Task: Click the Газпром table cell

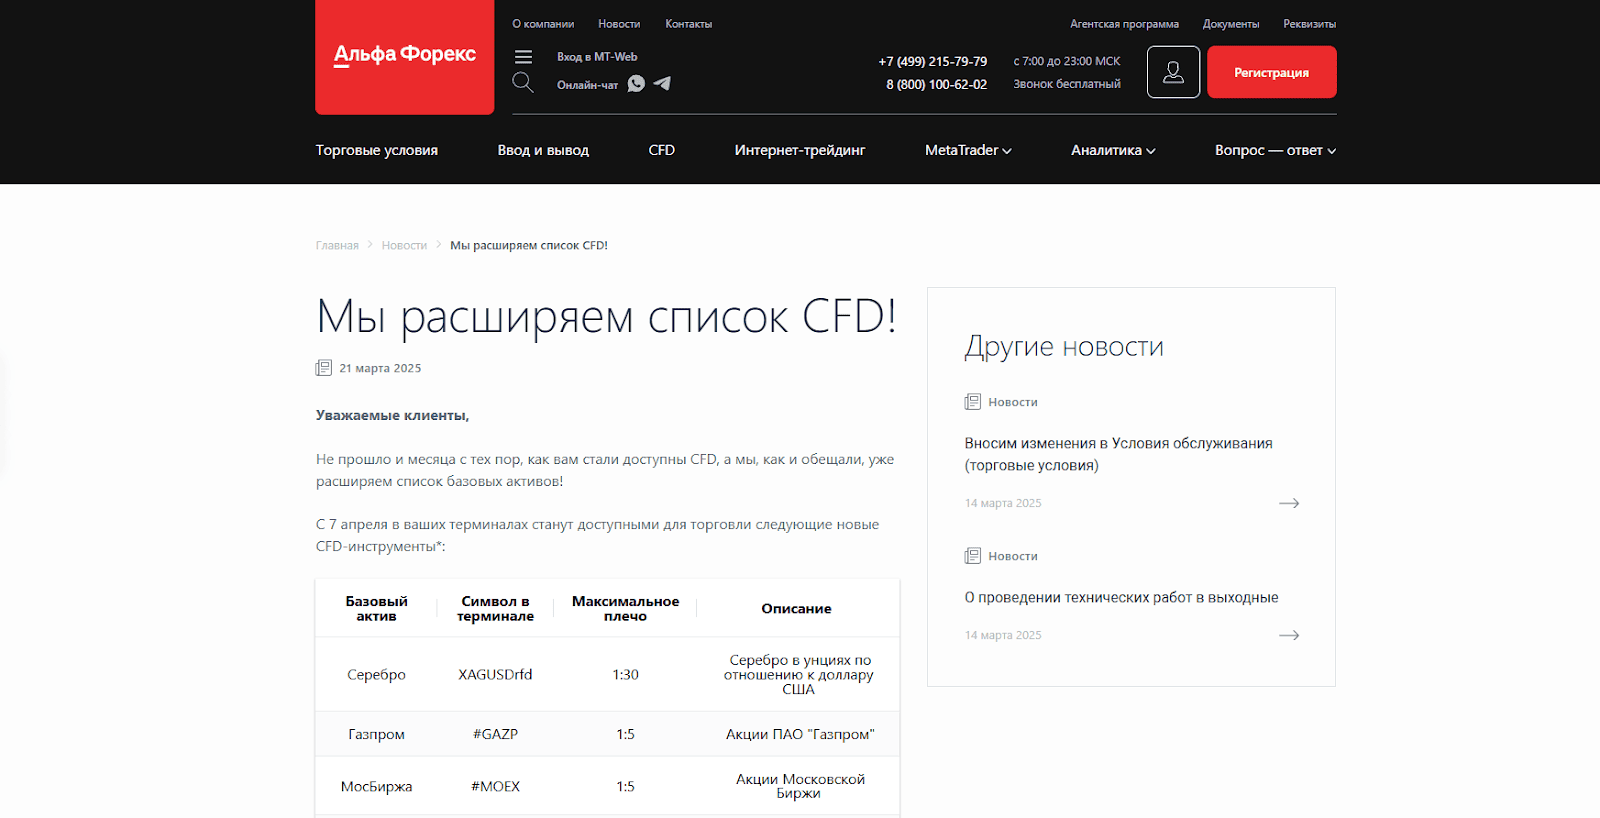Action: click(376, 734)
